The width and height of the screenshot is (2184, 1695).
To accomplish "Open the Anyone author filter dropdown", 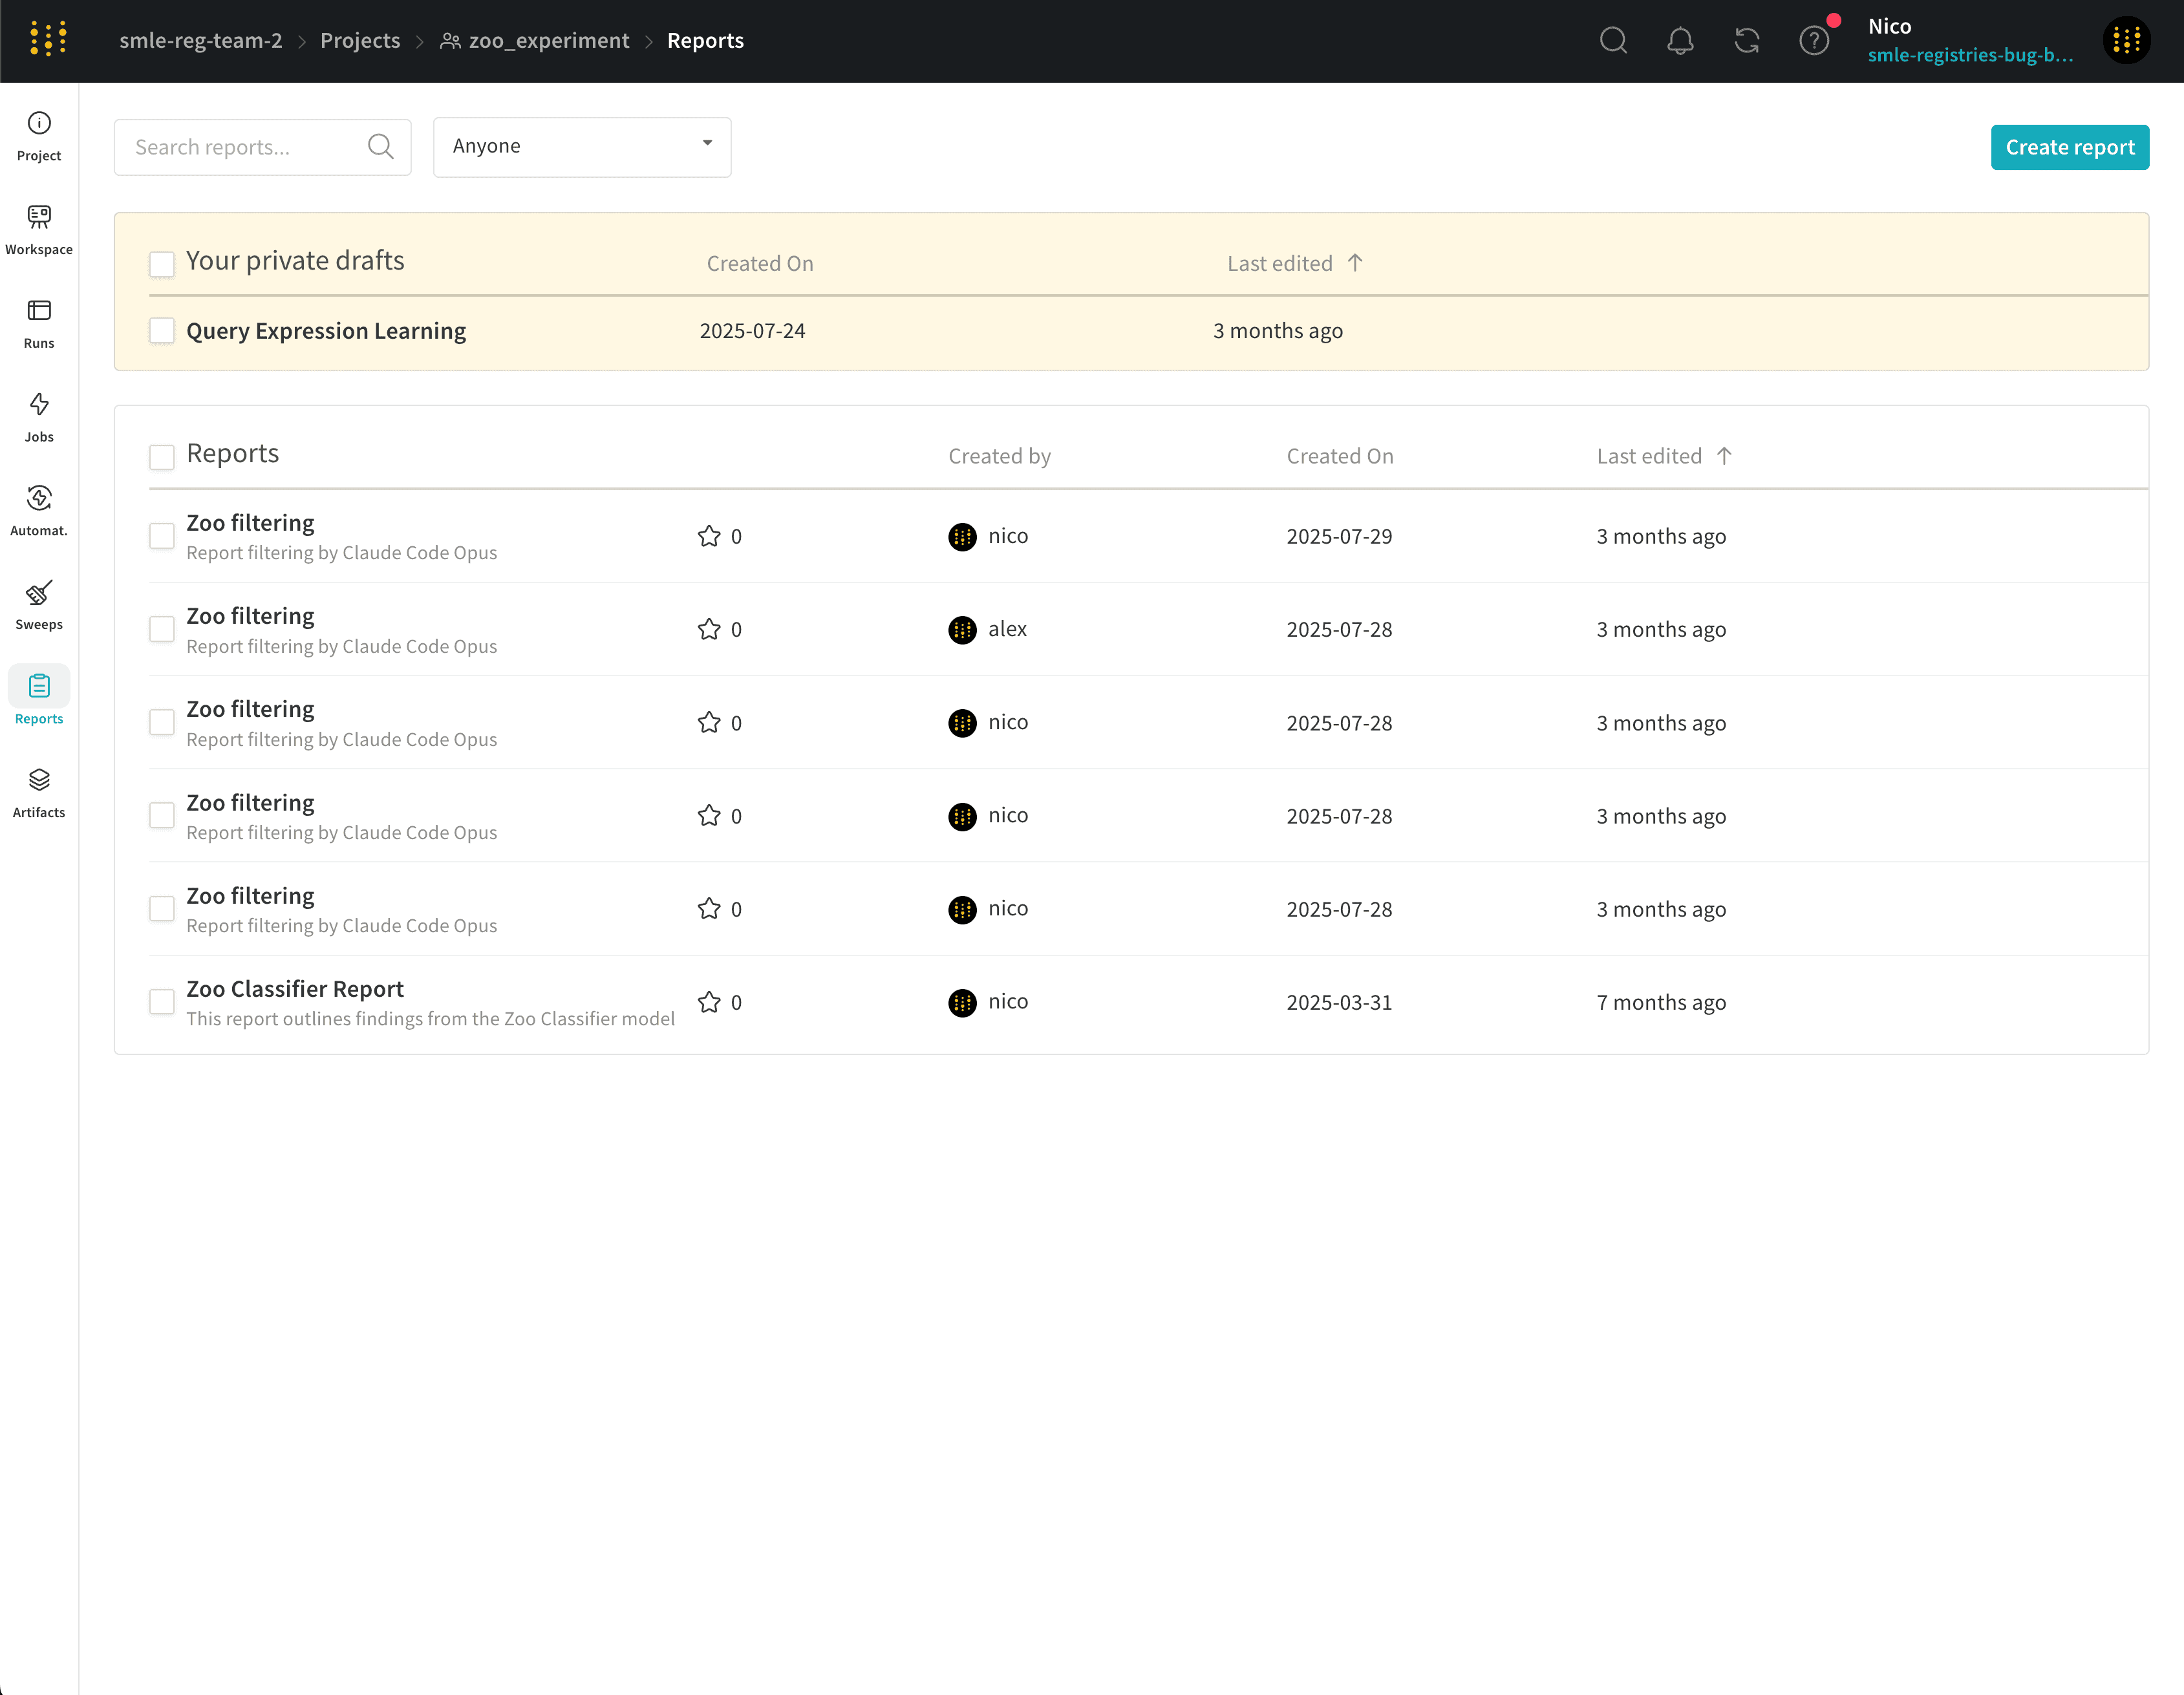I will tap(582, 146).
